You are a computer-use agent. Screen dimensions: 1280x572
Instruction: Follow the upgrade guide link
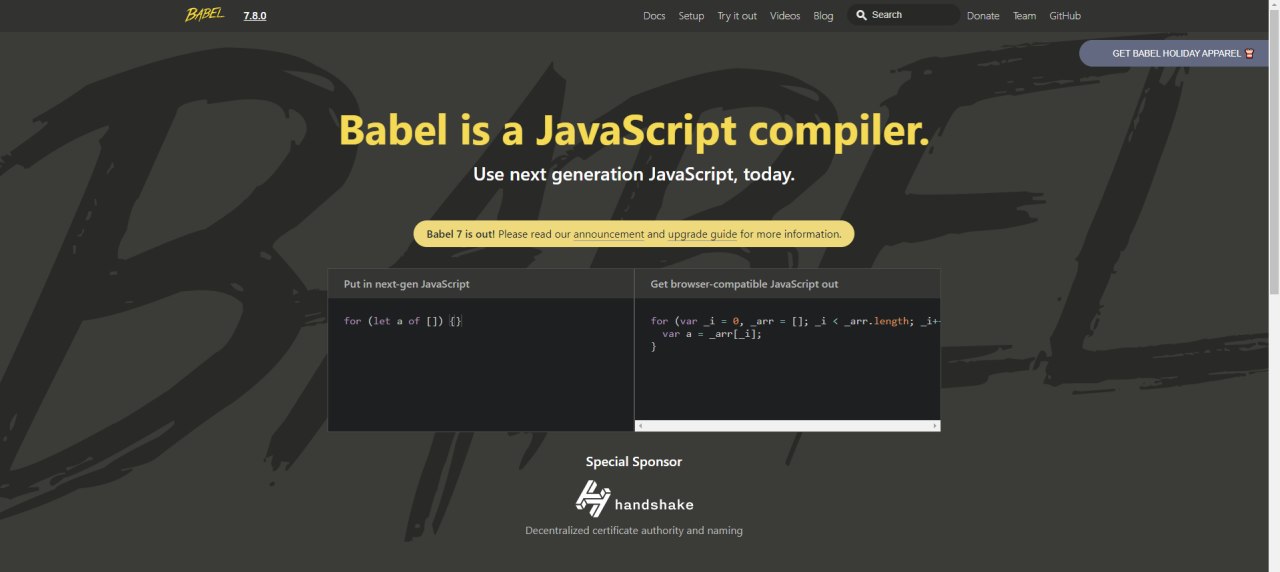coord(702,234)
